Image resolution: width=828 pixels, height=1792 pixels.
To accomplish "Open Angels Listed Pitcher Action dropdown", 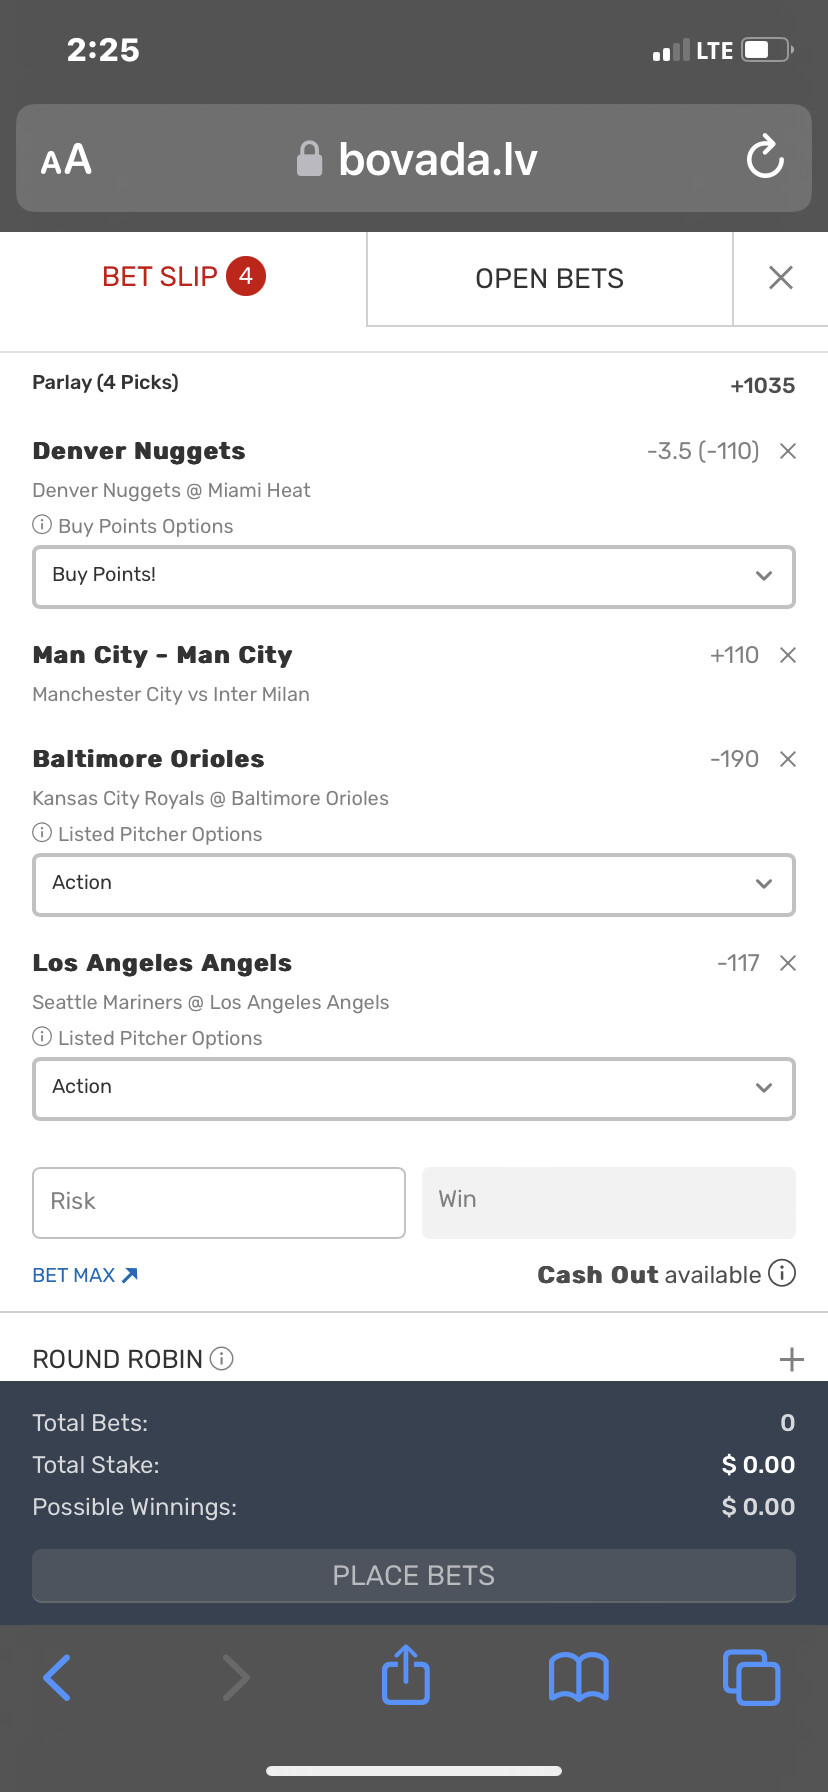I will pyautogui.click(x=414, y=1088).
